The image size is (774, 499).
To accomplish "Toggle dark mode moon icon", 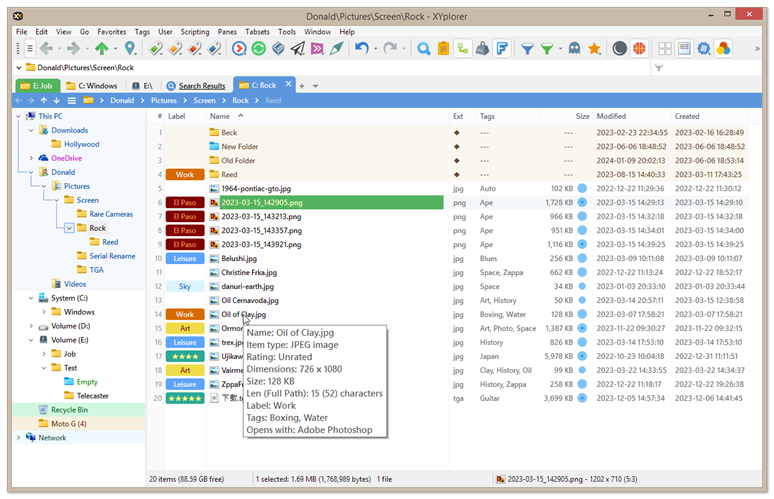I will tap(619, 48).
